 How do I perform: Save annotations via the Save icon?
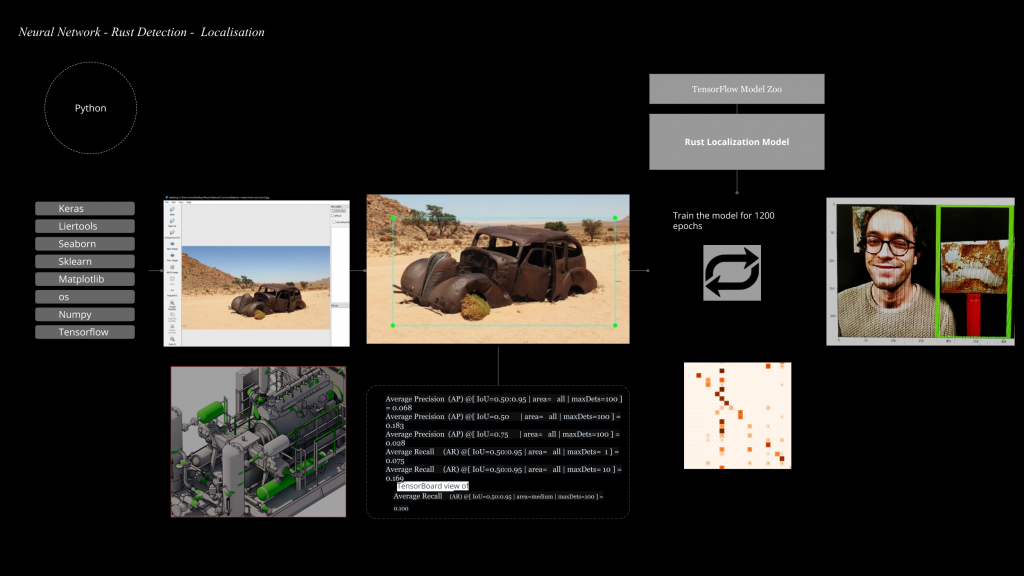(172, 278)
